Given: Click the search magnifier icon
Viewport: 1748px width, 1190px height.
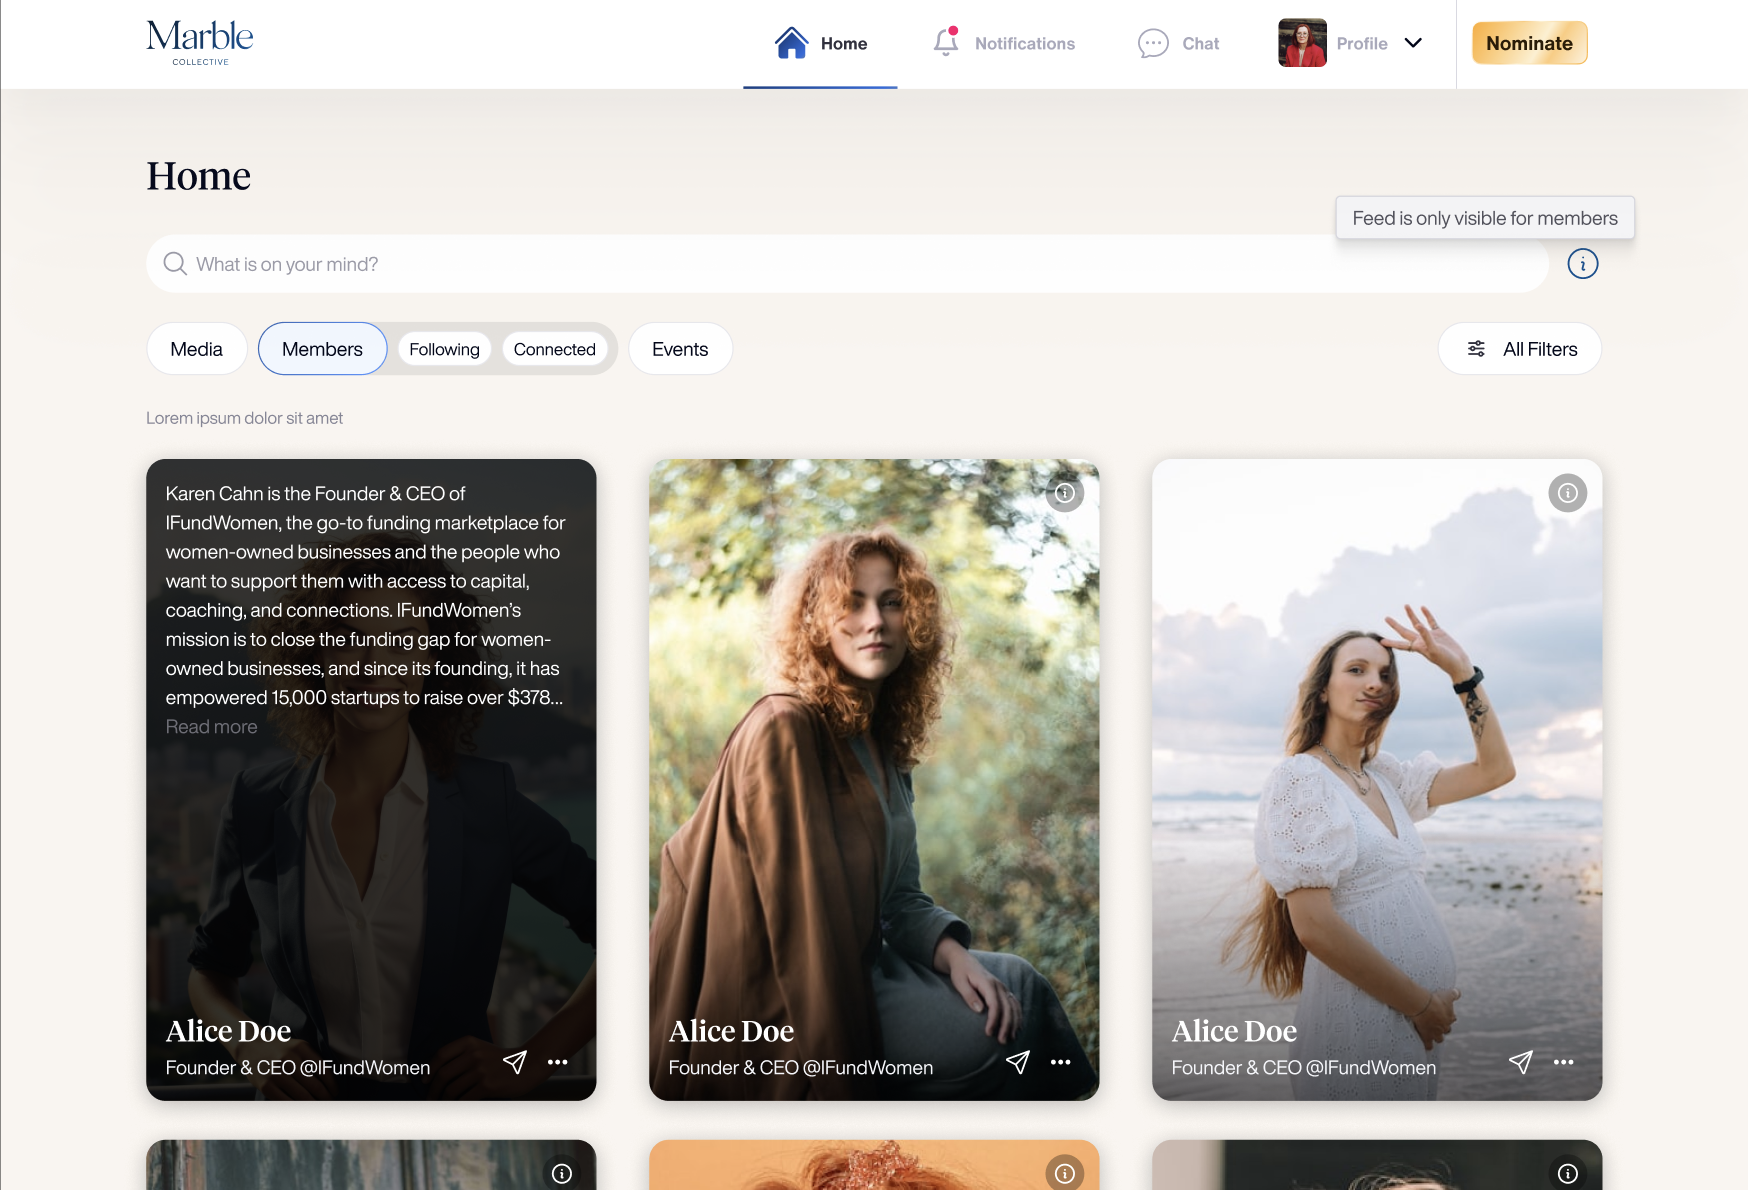Looking at the screenshot, I should click(x=175, y=263).
